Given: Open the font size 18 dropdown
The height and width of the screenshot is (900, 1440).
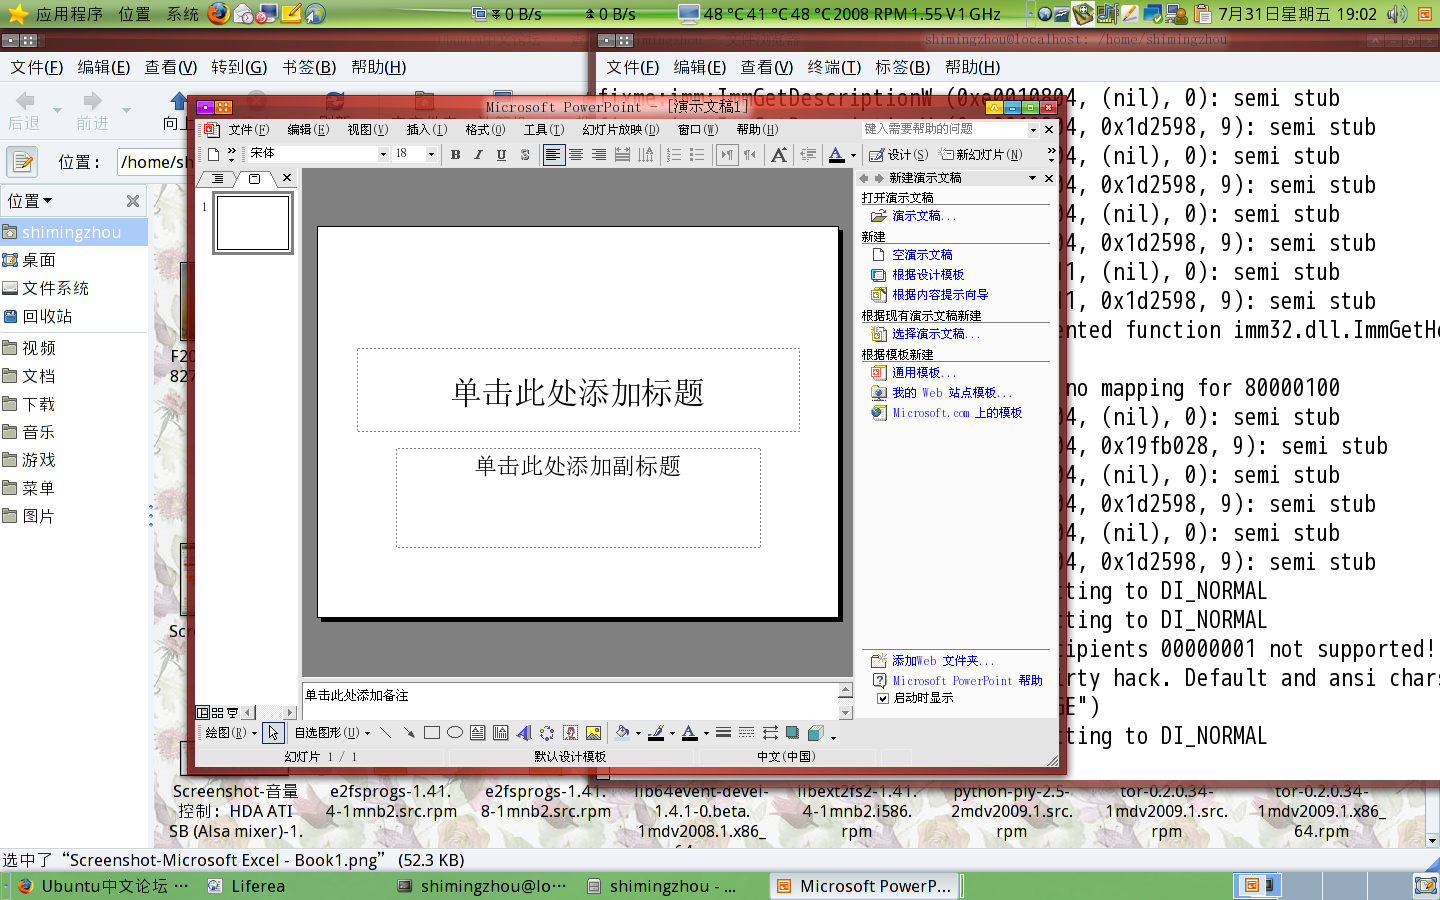Looking at the screenshot, I should 432,154.
